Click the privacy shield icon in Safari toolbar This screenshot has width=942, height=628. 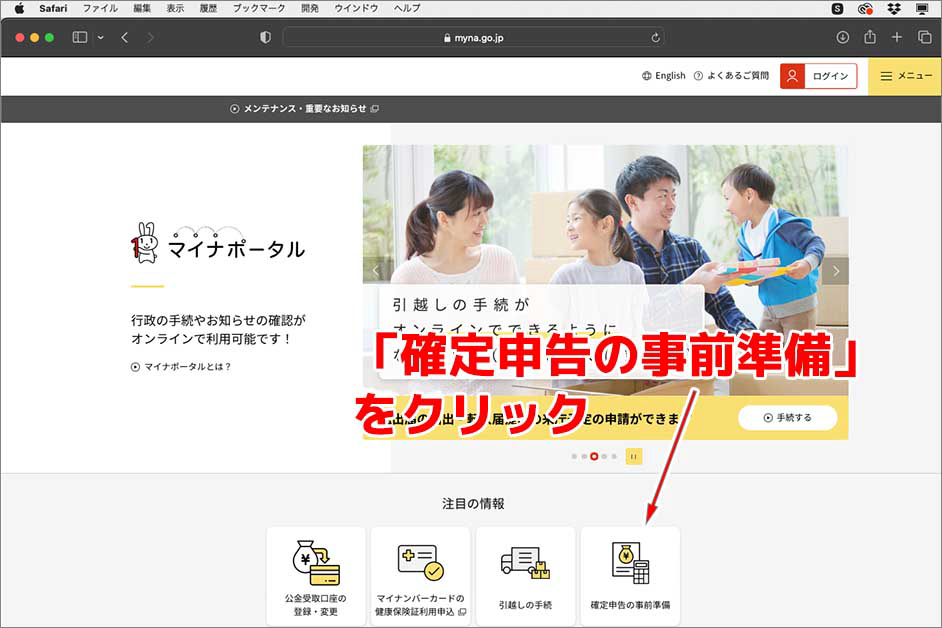click(263, 37)
